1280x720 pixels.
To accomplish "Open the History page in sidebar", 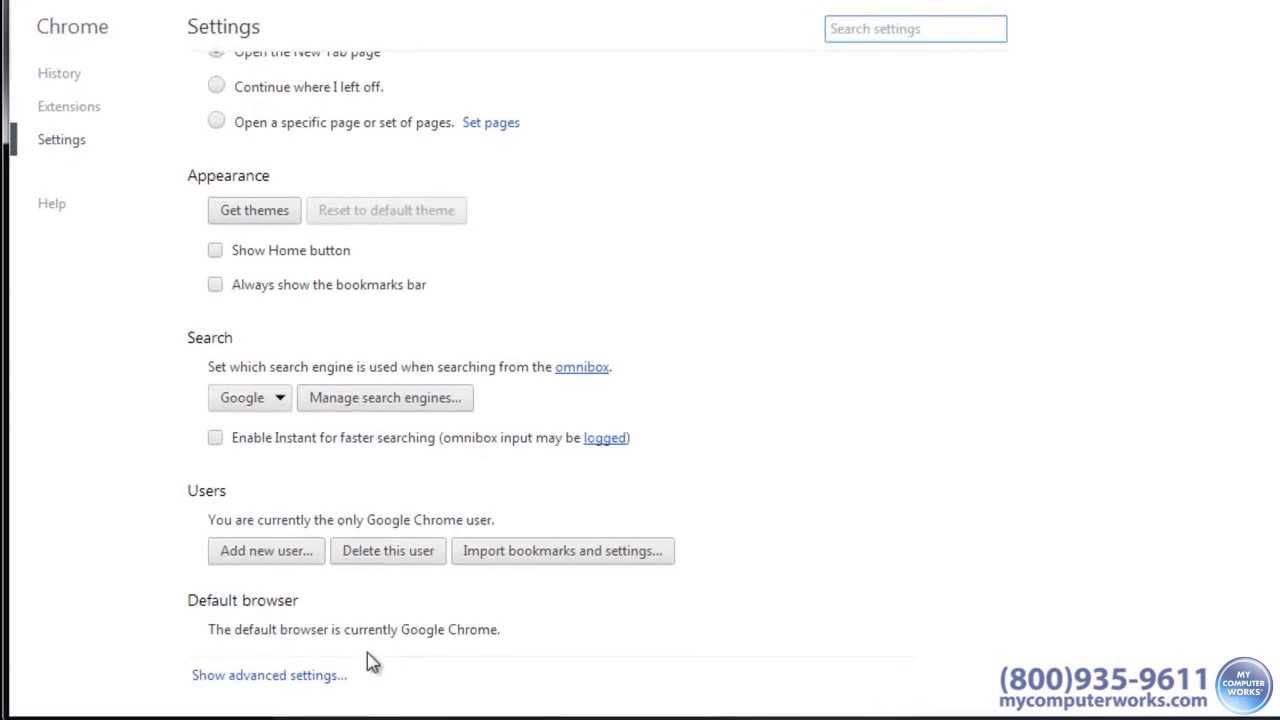I will tap(59, 73).
